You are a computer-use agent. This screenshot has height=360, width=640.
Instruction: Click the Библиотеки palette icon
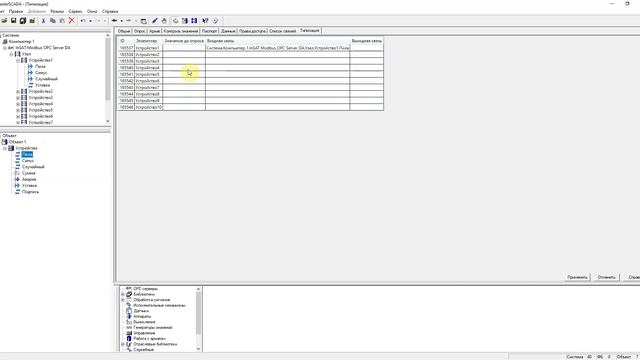click(129, 294)
